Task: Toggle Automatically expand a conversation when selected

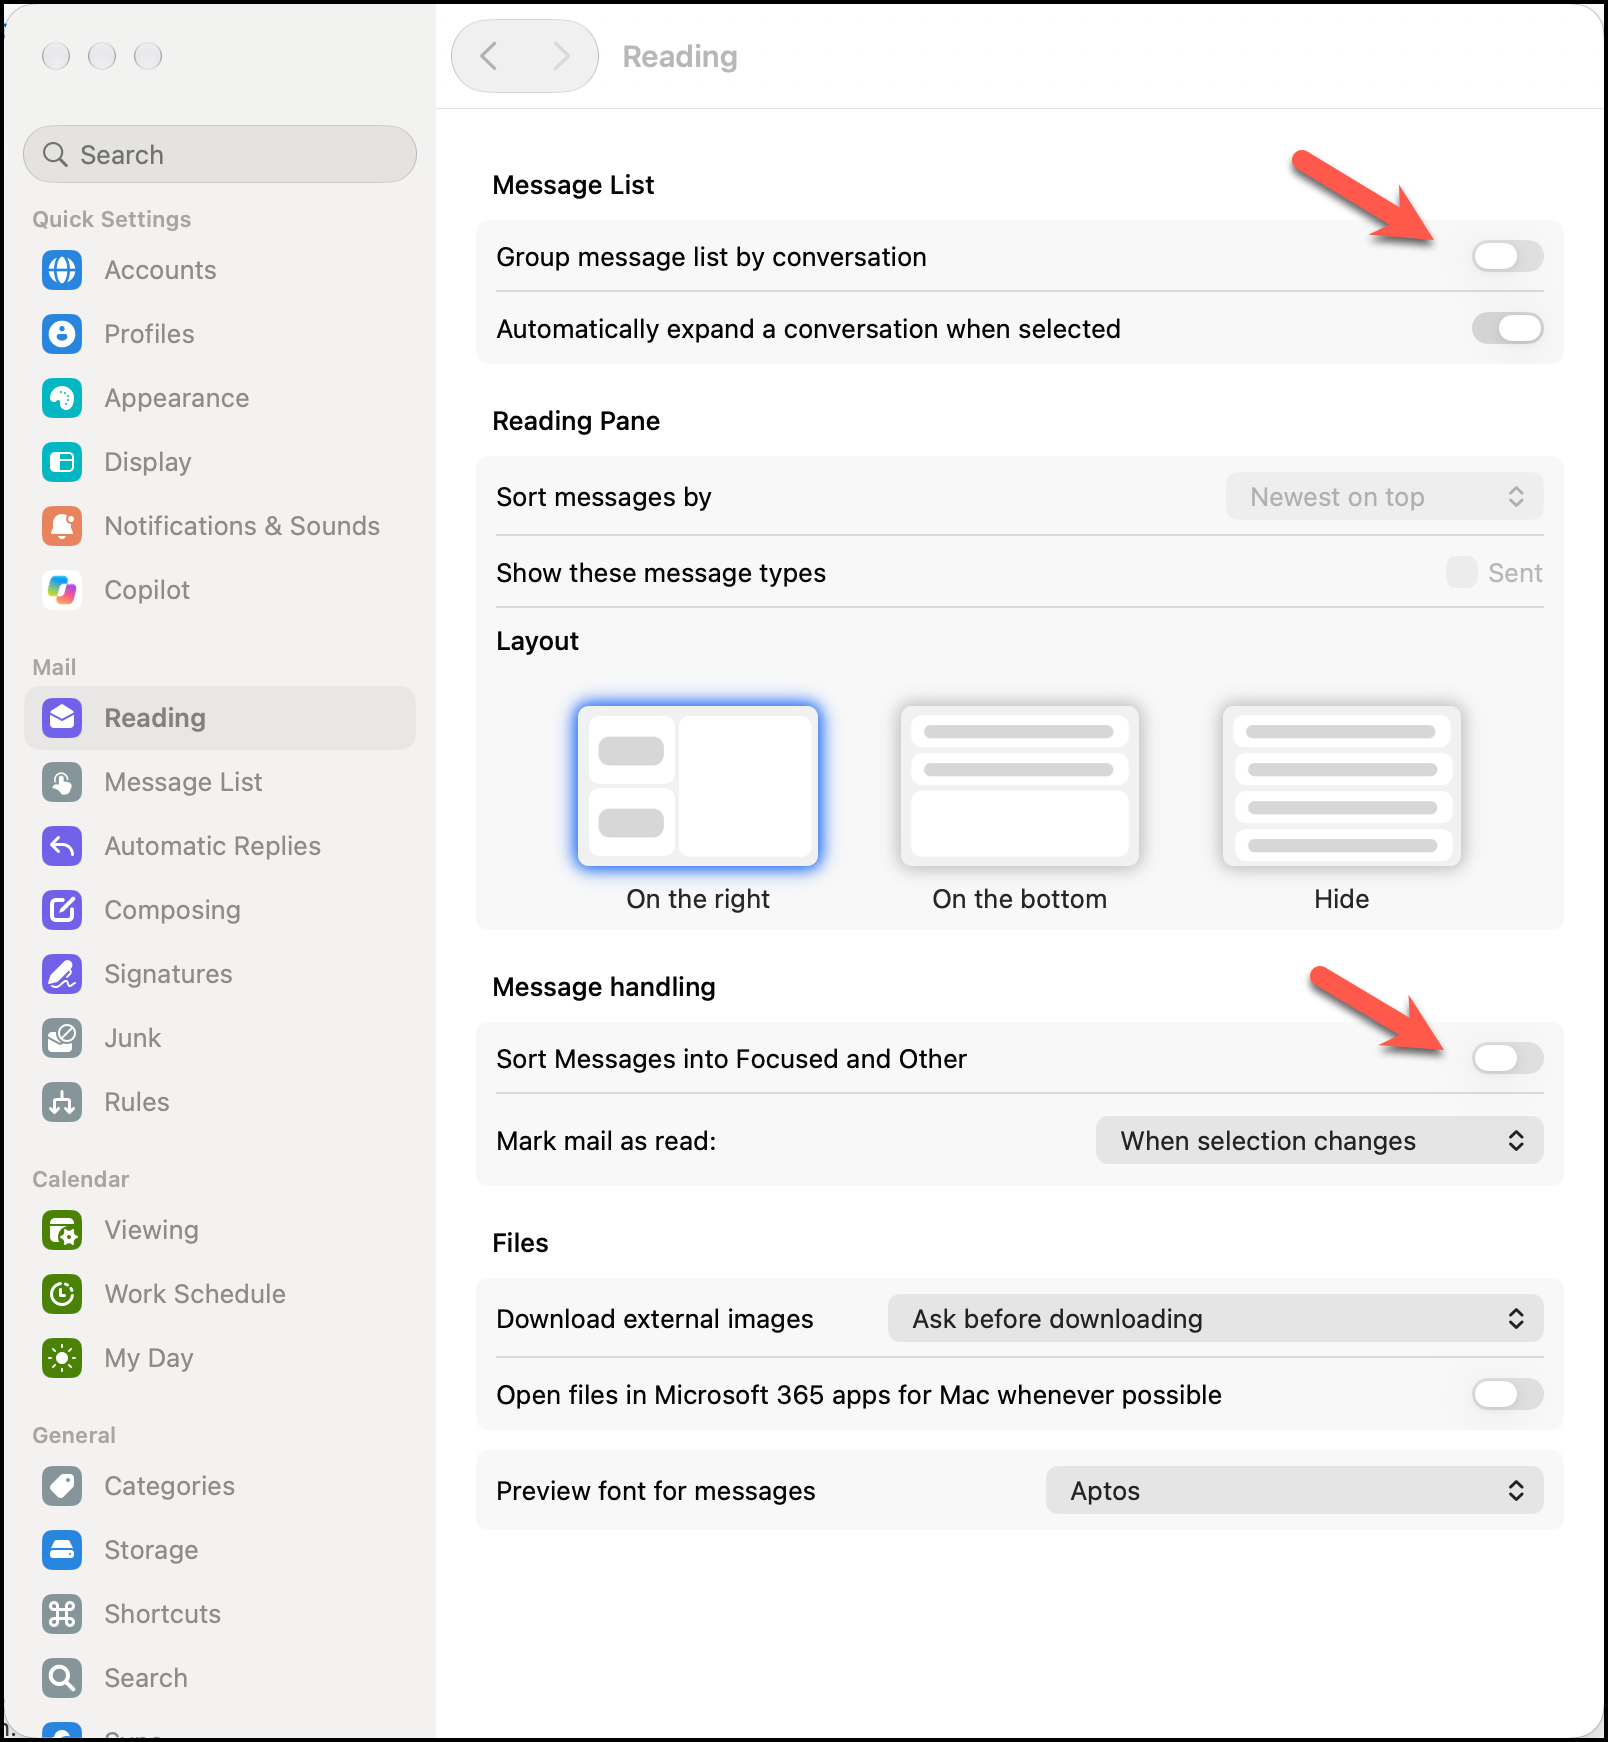Action: tap(1507, 329)
